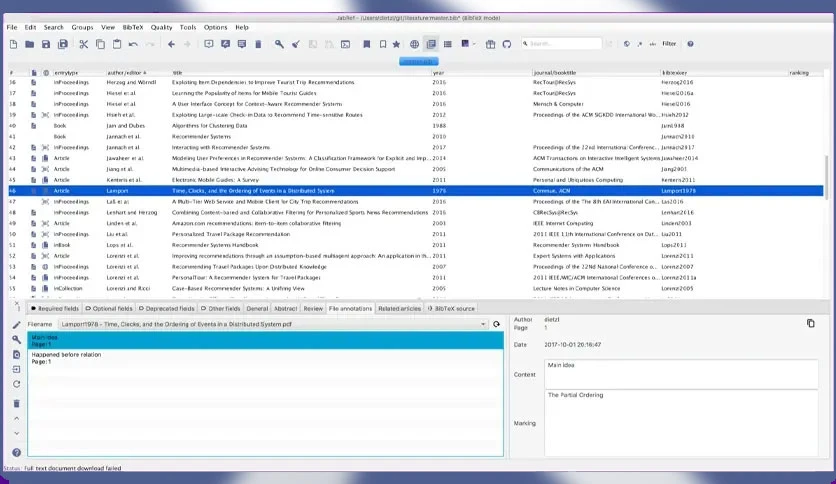Select the blue library tab above the table
The height and width of the screenshot is (484, 836).
click(x=419, y=61)
